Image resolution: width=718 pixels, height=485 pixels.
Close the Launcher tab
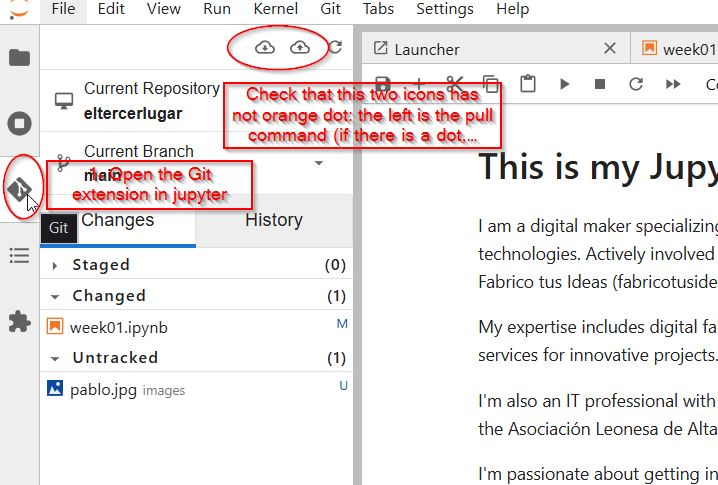click(610, 48)
